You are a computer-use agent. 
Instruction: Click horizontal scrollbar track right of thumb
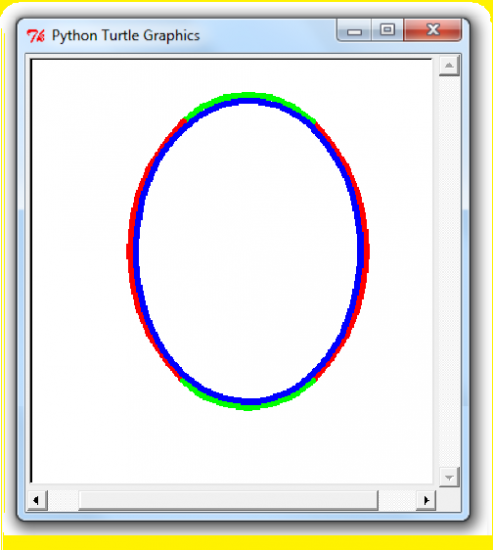tap(397, 500)
